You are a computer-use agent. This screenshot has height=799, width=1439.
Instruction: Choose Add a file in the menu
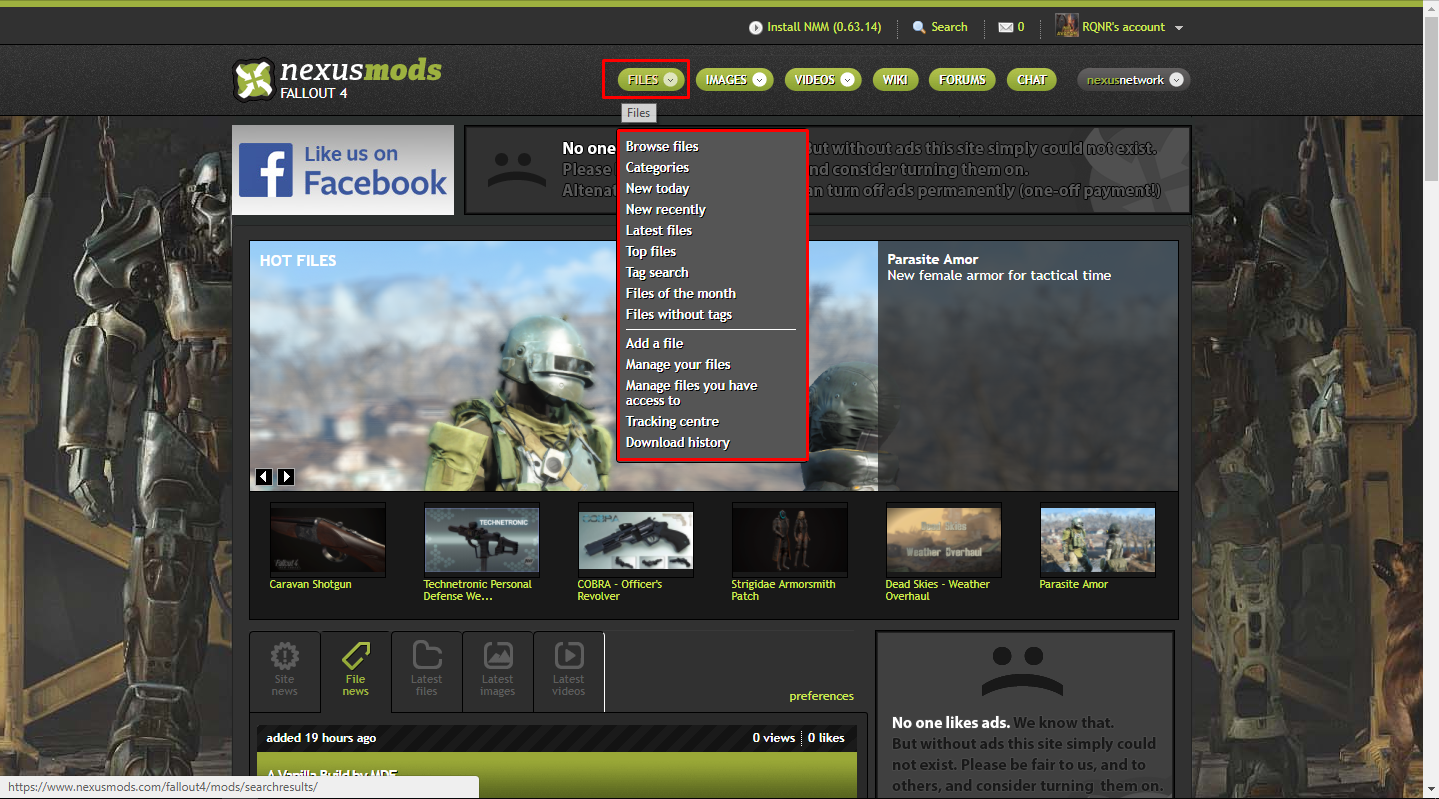(654, 343)
